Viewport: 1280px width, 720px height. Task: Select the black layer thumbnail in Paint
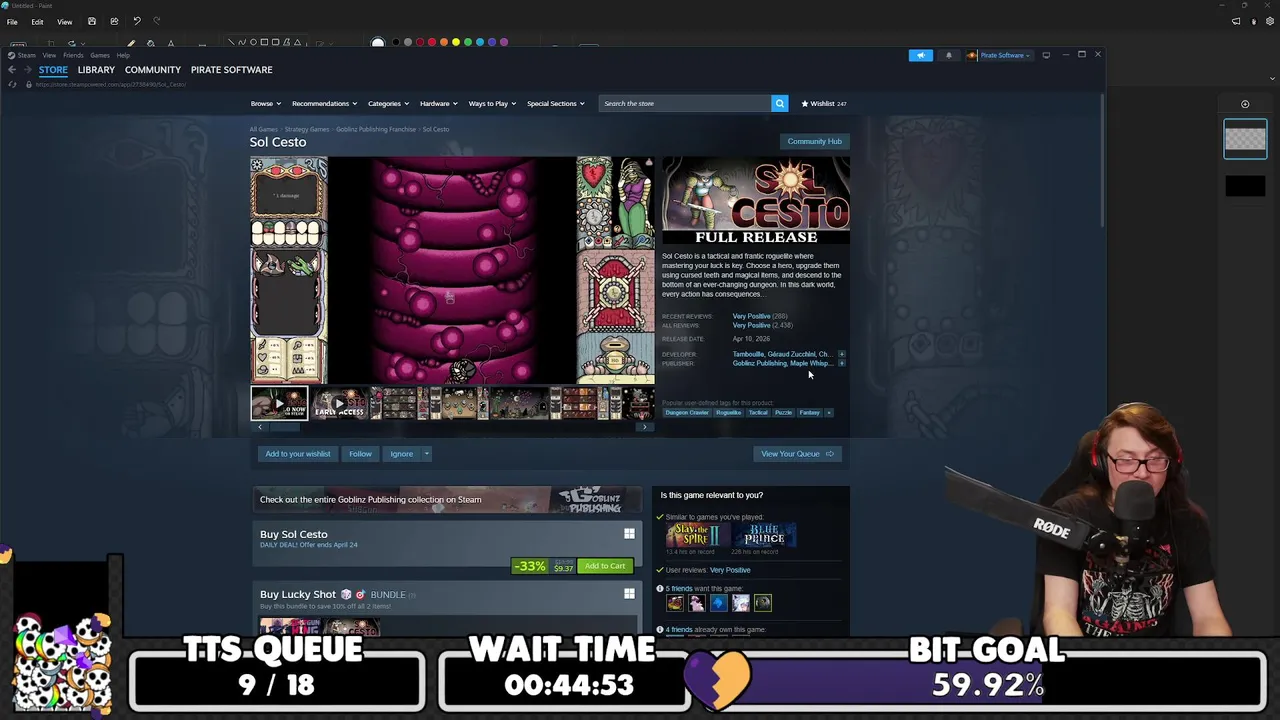click(1245, 186)
